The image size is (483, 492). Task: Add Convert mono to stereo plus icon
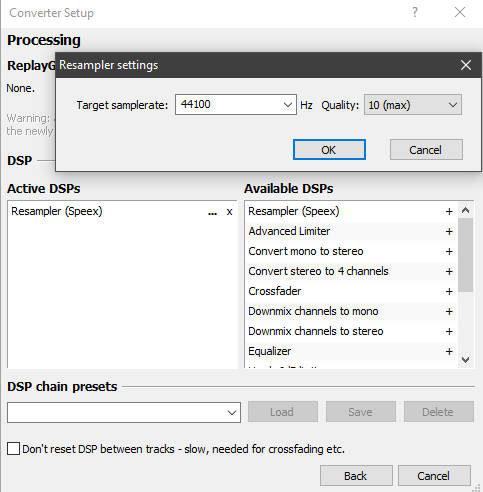449,251
